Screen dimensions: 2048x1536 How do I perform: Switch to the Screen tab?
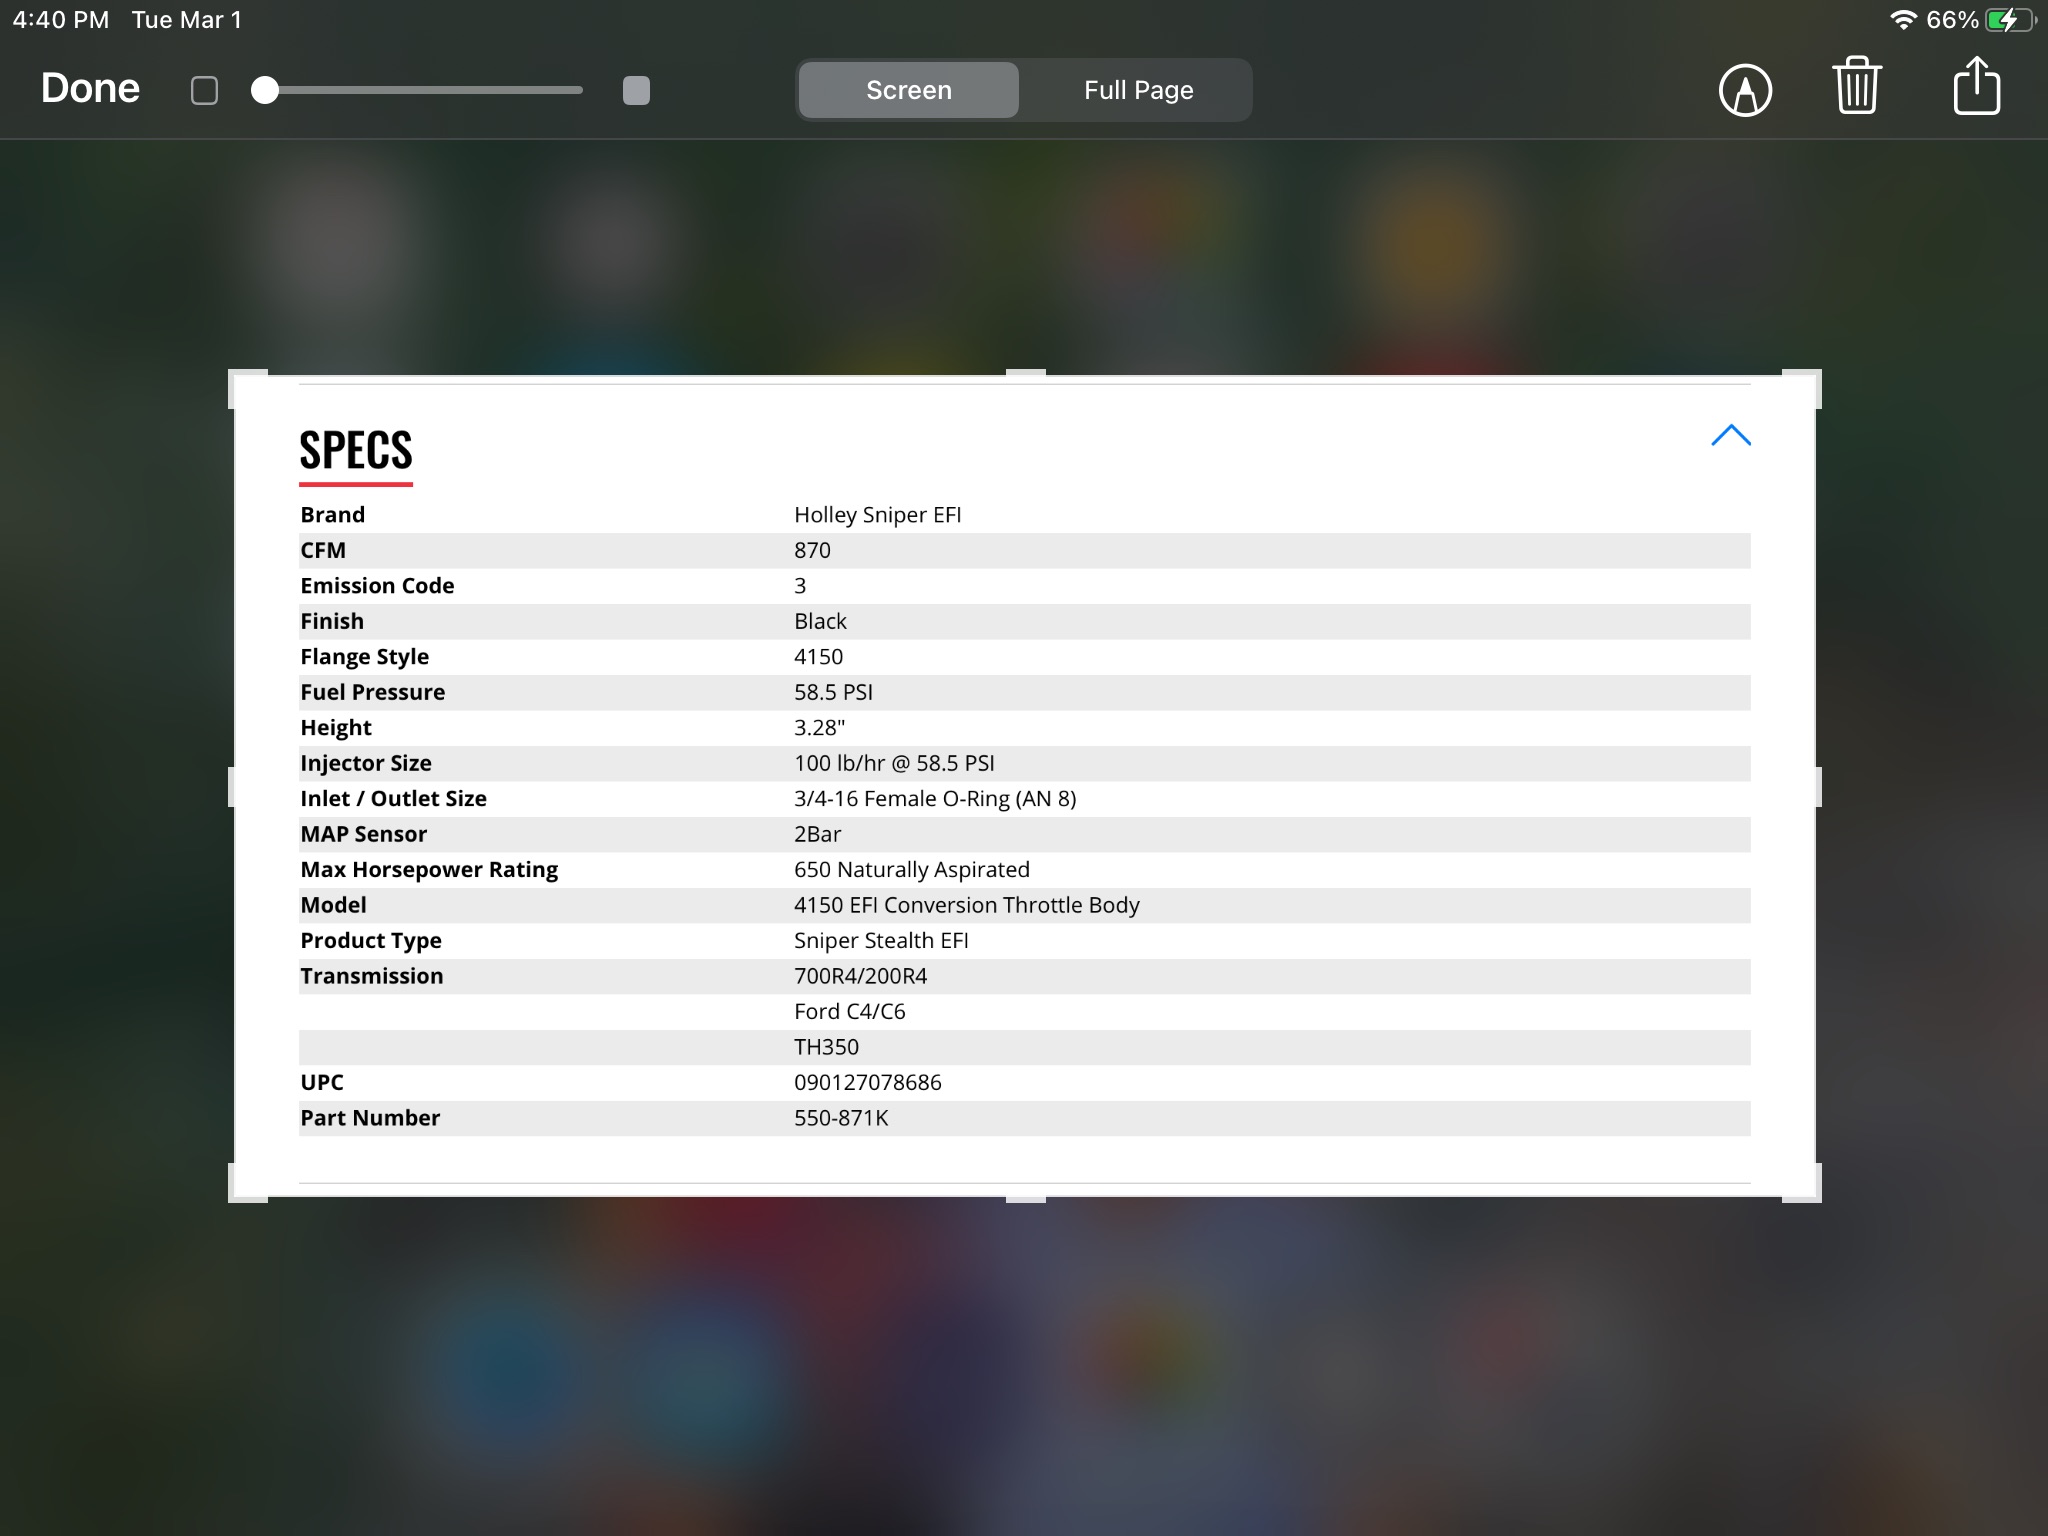click(908, 90)
